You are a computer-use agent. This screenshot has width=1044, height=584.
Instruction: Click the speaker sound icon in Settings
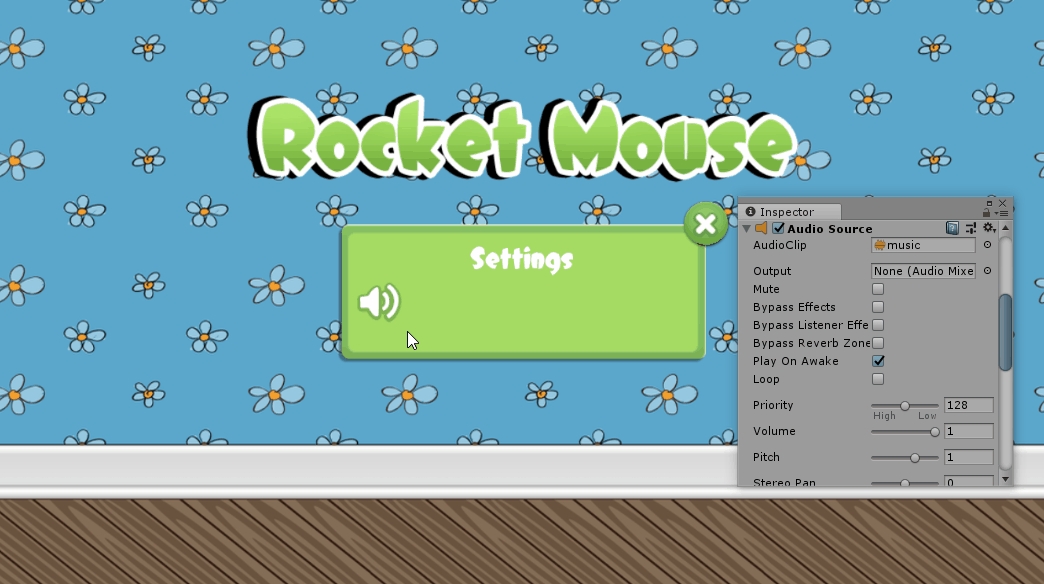tap(379, 301)
